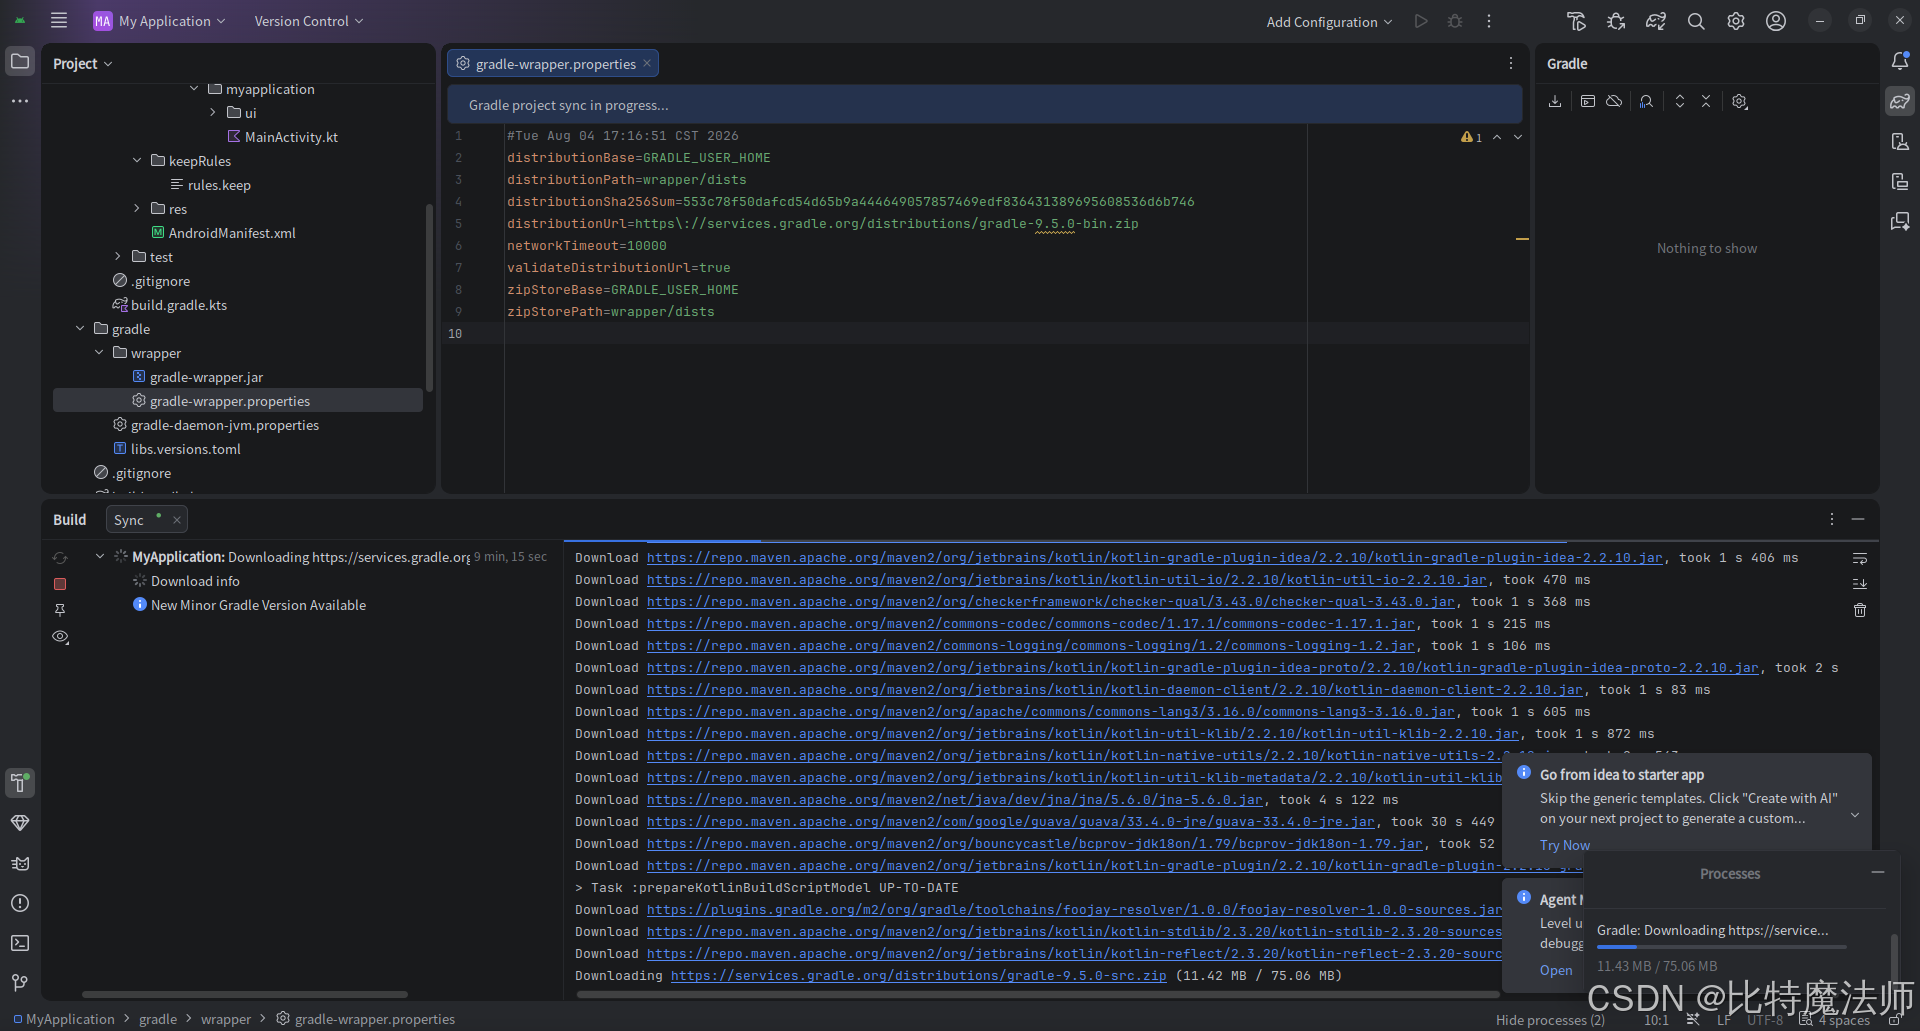Open the Version Control dropdown
Viewport: 1920px width, 1031px height.
(309, 21)
